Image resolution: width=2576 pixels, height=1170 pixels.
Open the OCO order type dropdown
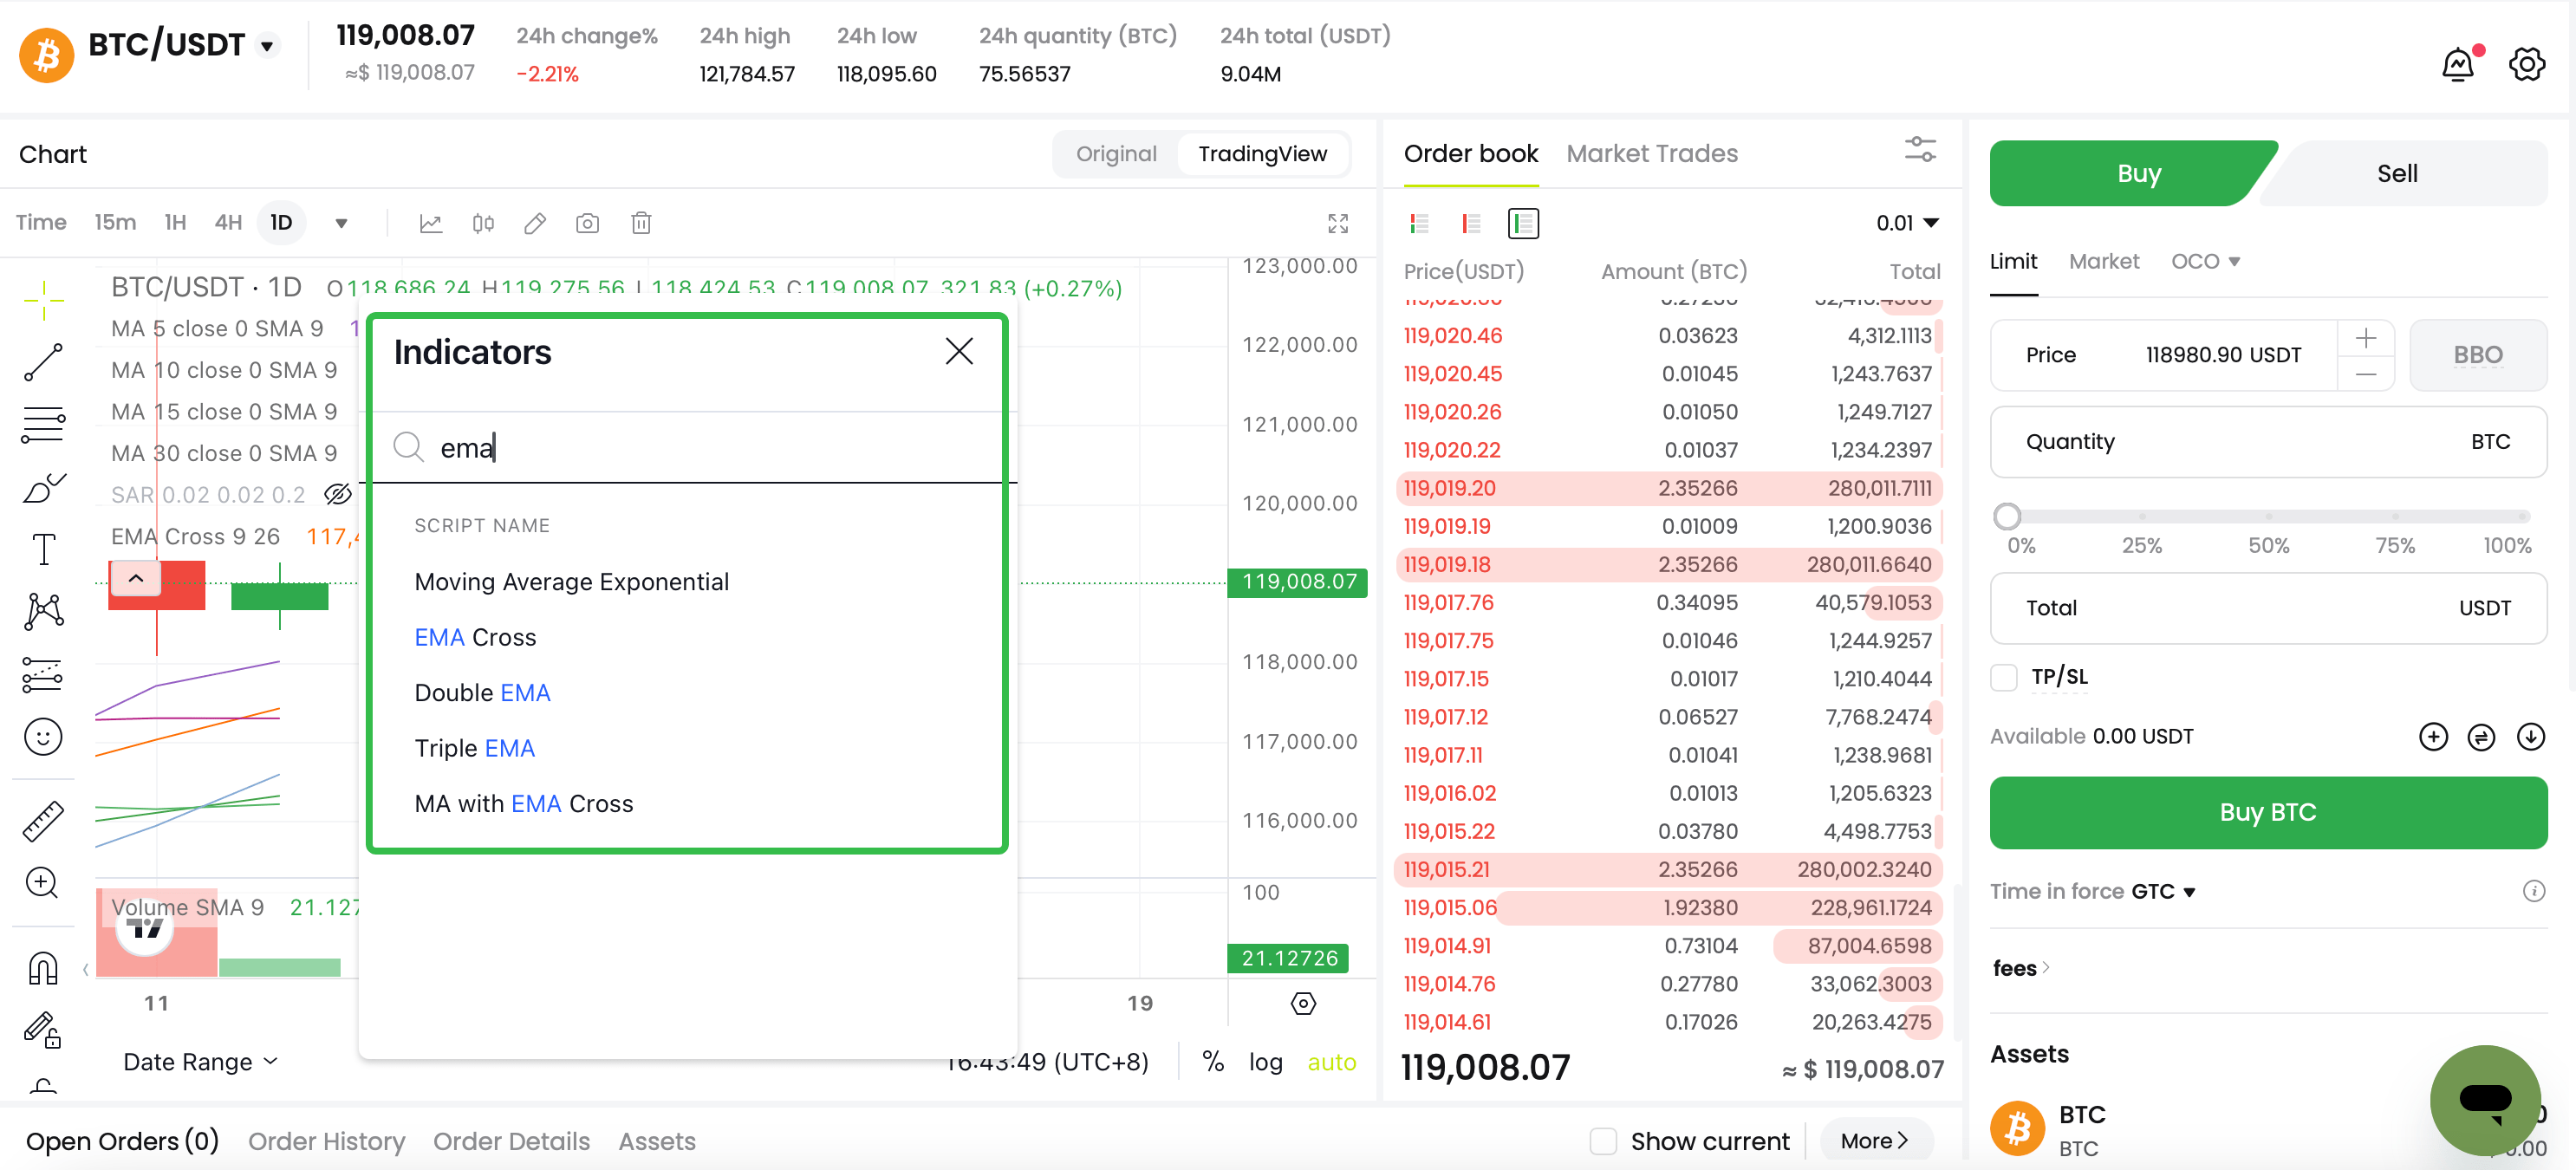(x=2204, y=261)
